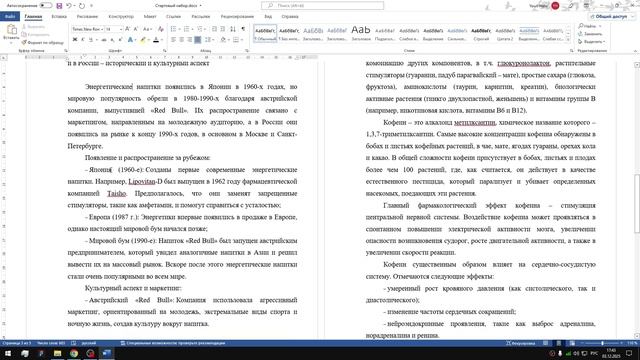Open Google Chrome from the taskbar
Viewport: 640px width, 360px height.
pos(74,353)
